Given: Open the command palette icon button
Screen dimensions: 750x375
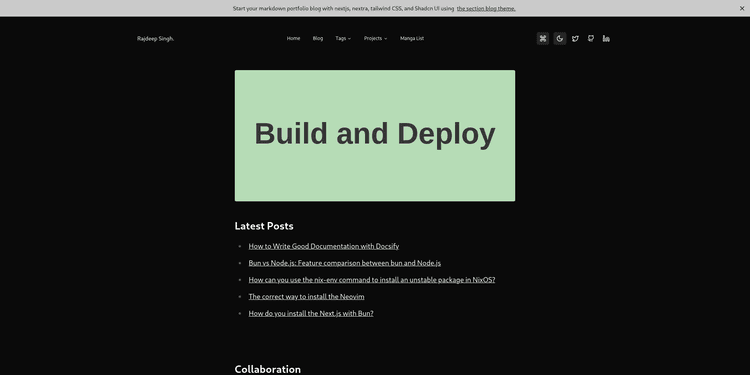Looking at the screenshot, I should click(542, 39).
